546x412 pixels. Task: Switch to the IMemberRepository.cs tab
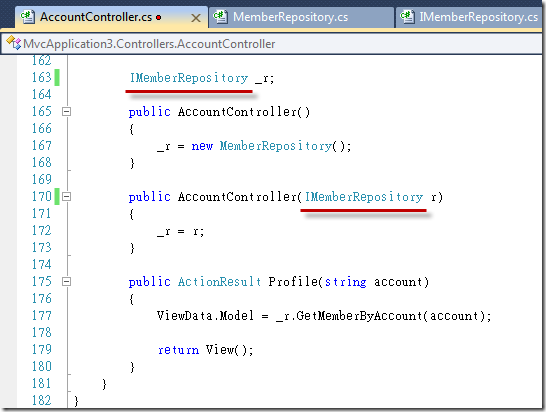coord(470,17)
